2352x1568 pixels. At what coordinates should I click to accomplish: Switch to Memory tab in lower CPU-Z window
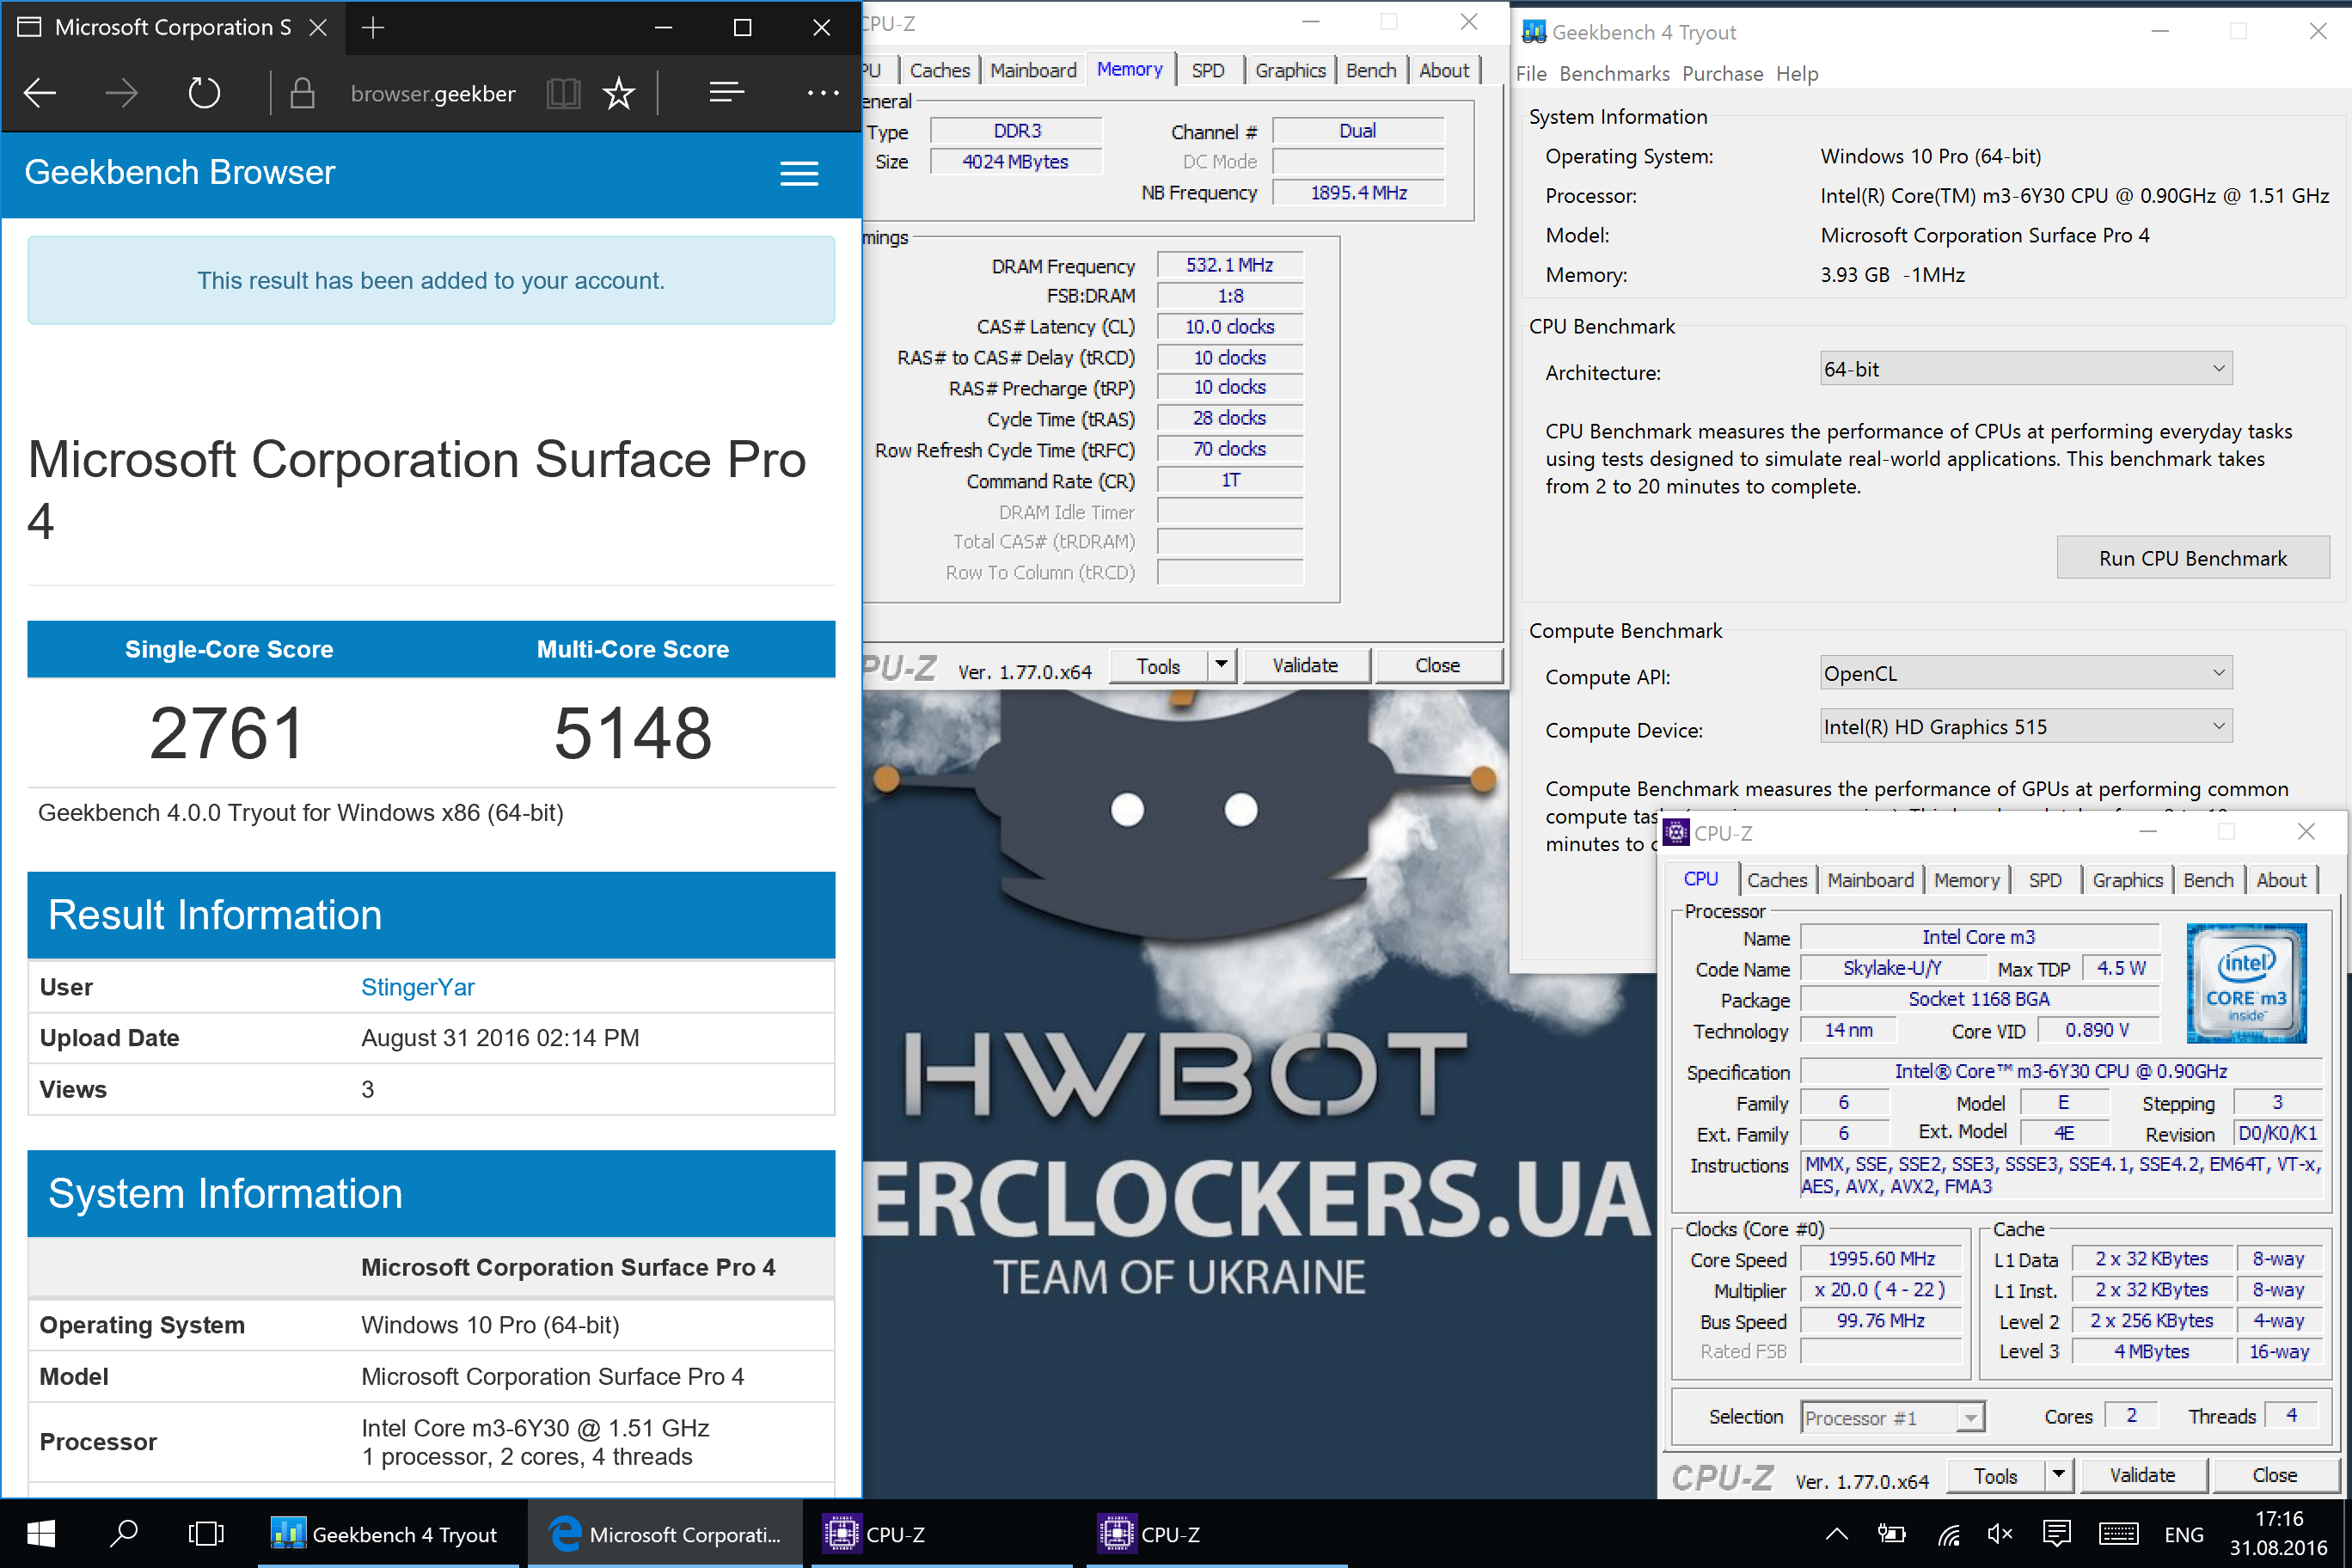(x=1966, y=880)
